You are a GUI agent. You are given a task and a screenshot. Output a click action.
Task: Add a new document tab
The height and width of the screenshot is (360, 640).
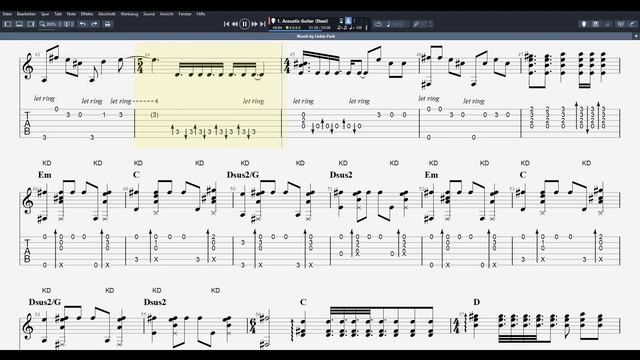[636, 36]
